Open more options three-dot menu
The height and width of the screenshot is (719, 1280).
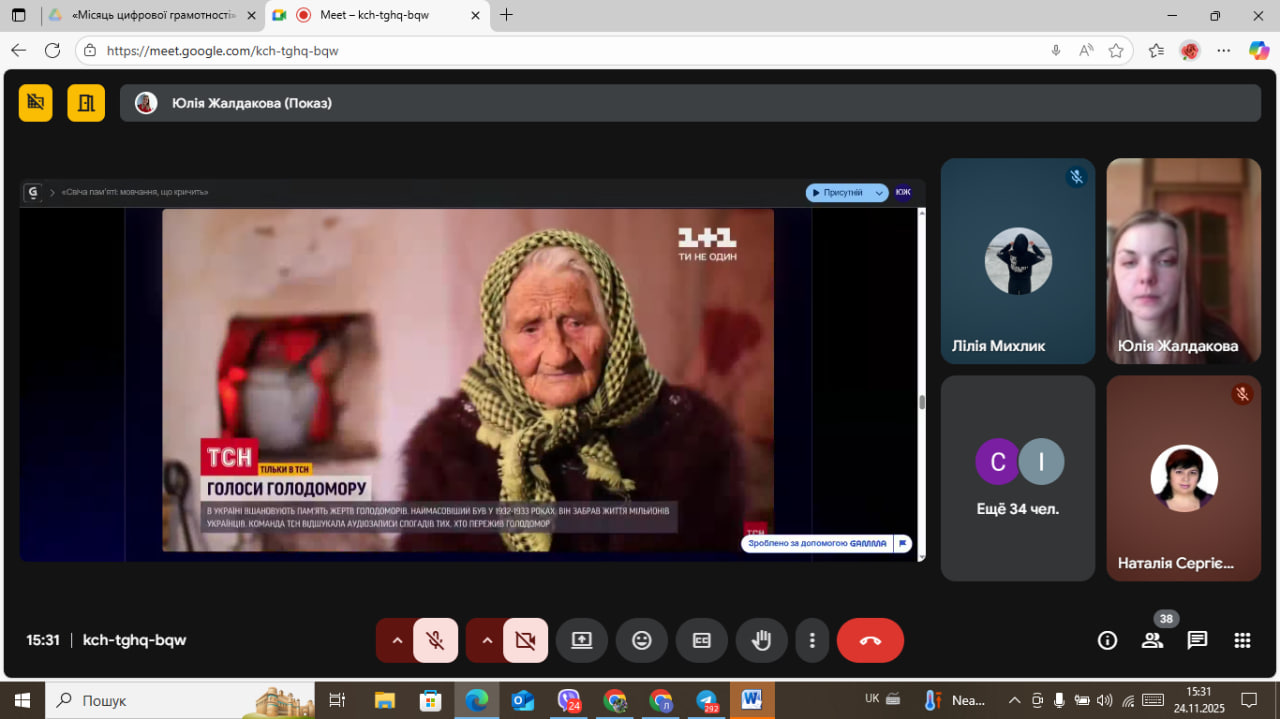pyautogui.click(x=812, y=641)
